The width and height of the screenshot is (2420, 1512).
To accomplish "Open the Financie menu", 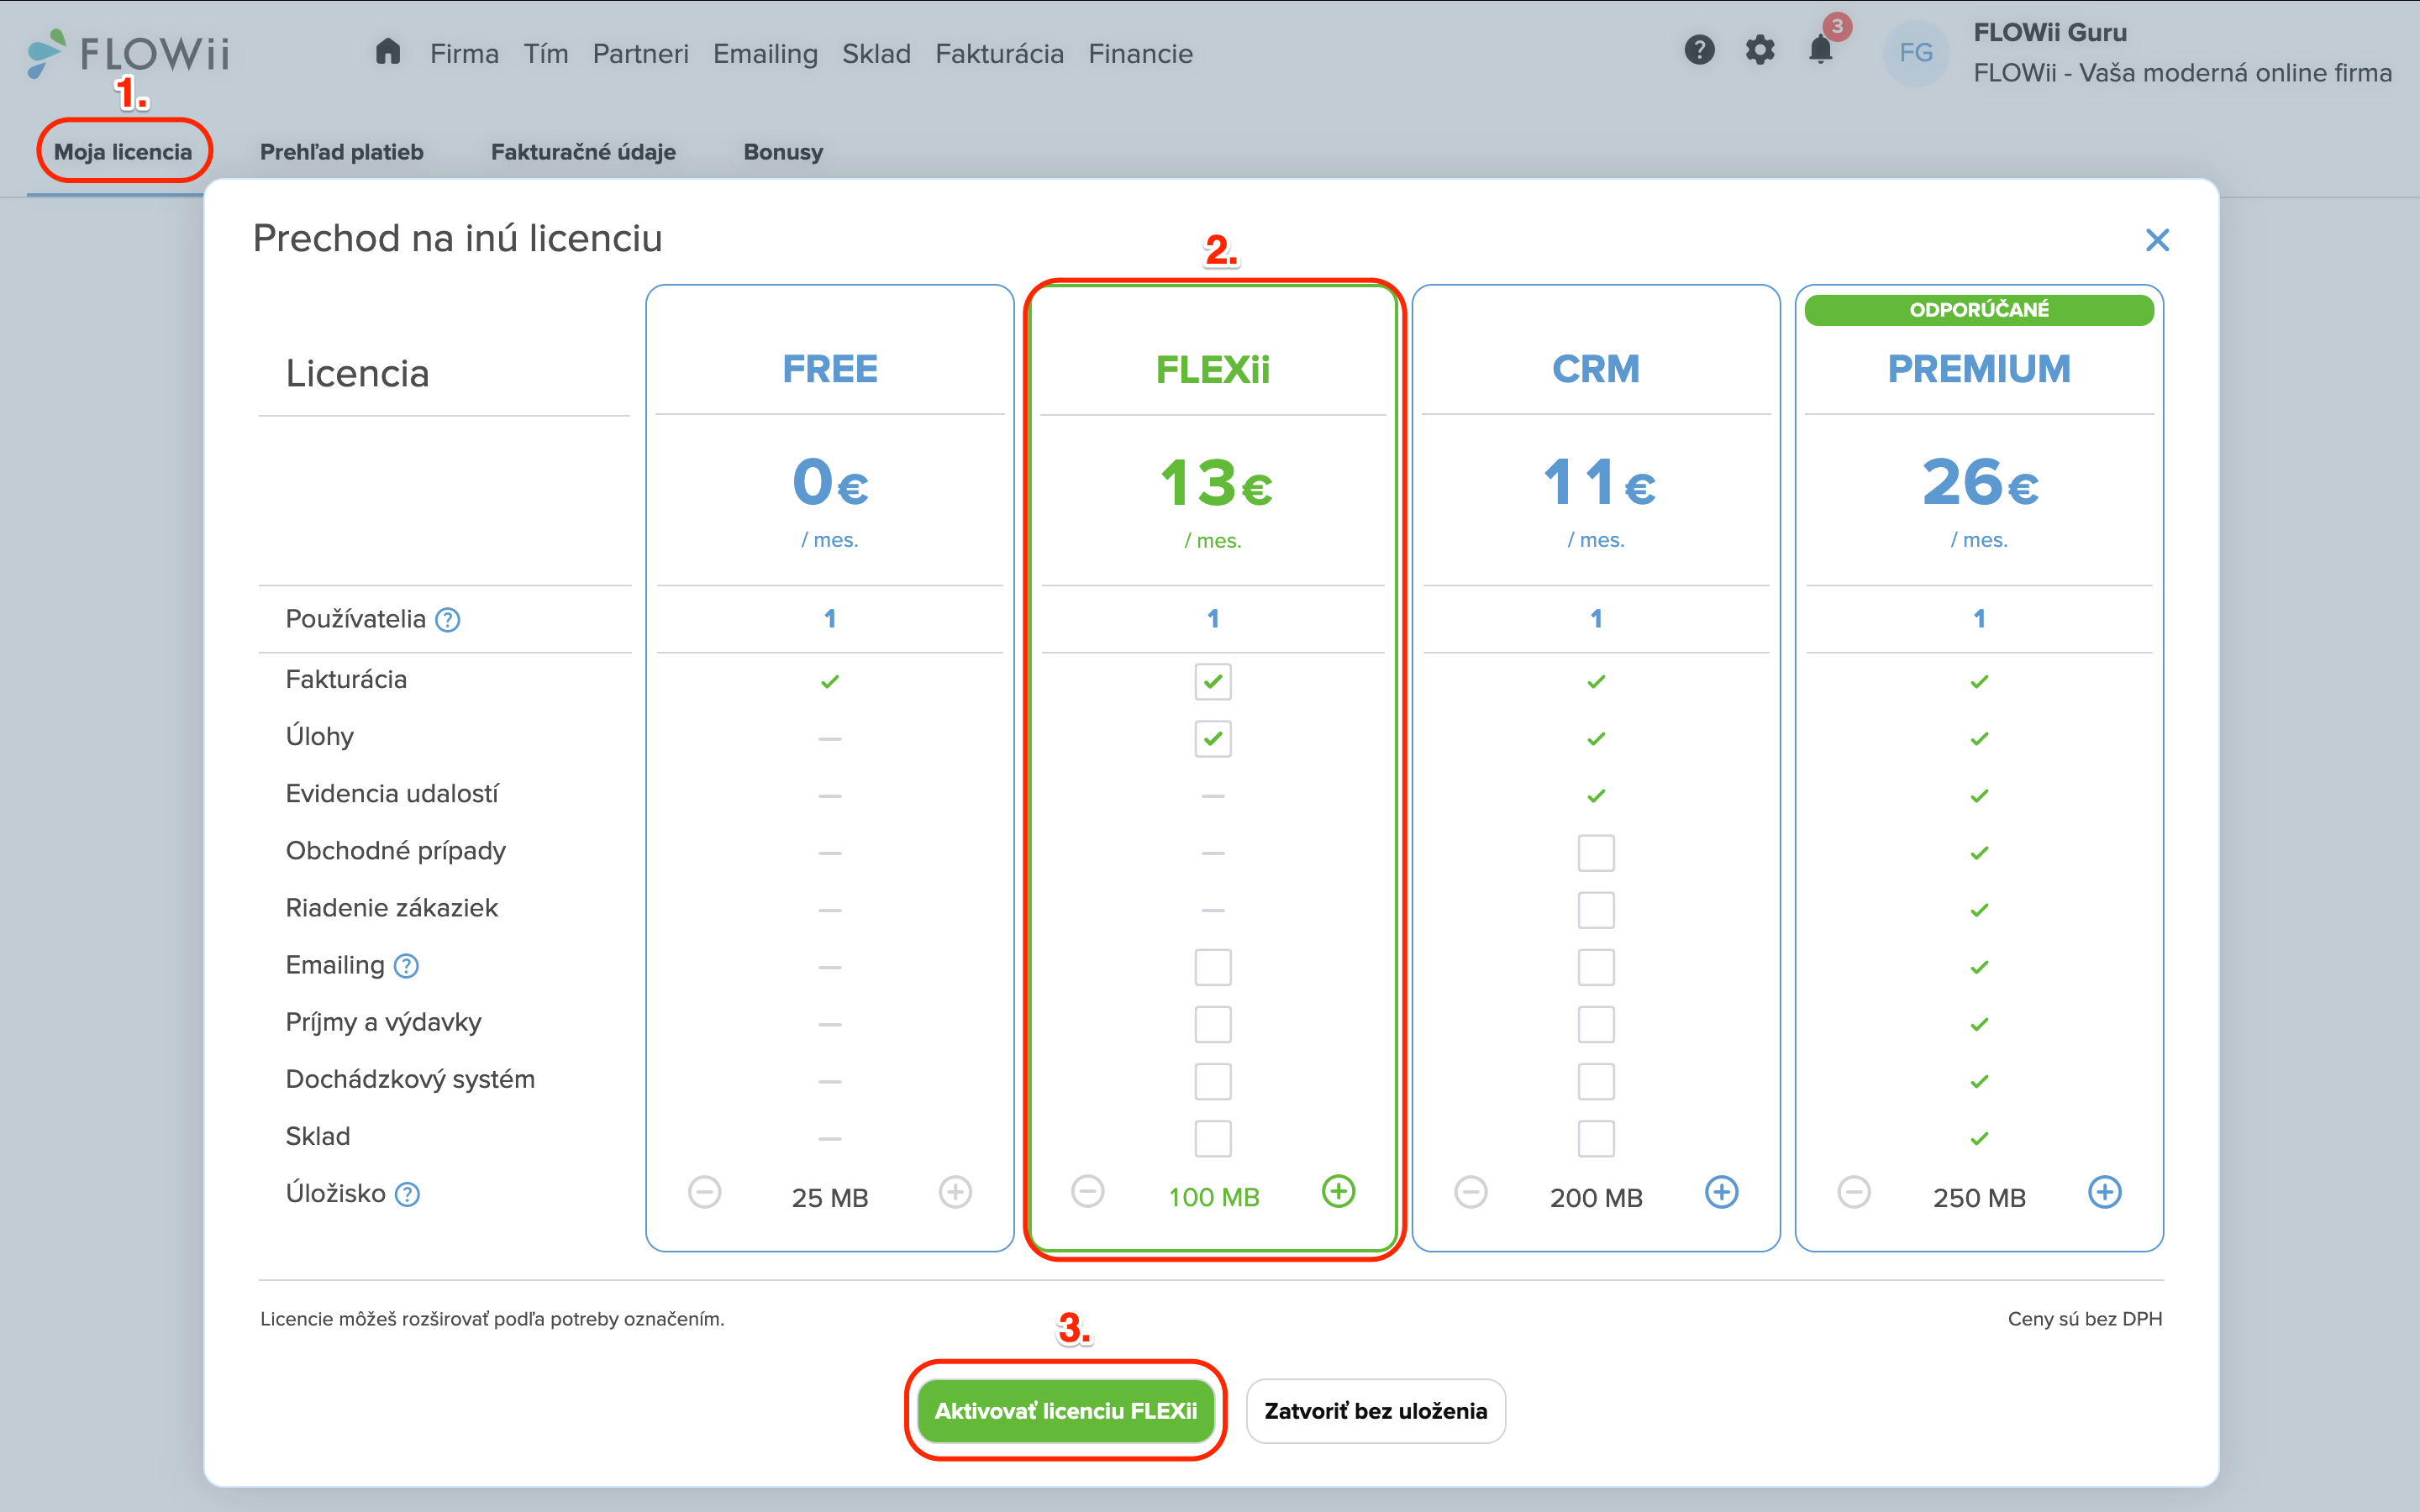I will click(1140, 53).
